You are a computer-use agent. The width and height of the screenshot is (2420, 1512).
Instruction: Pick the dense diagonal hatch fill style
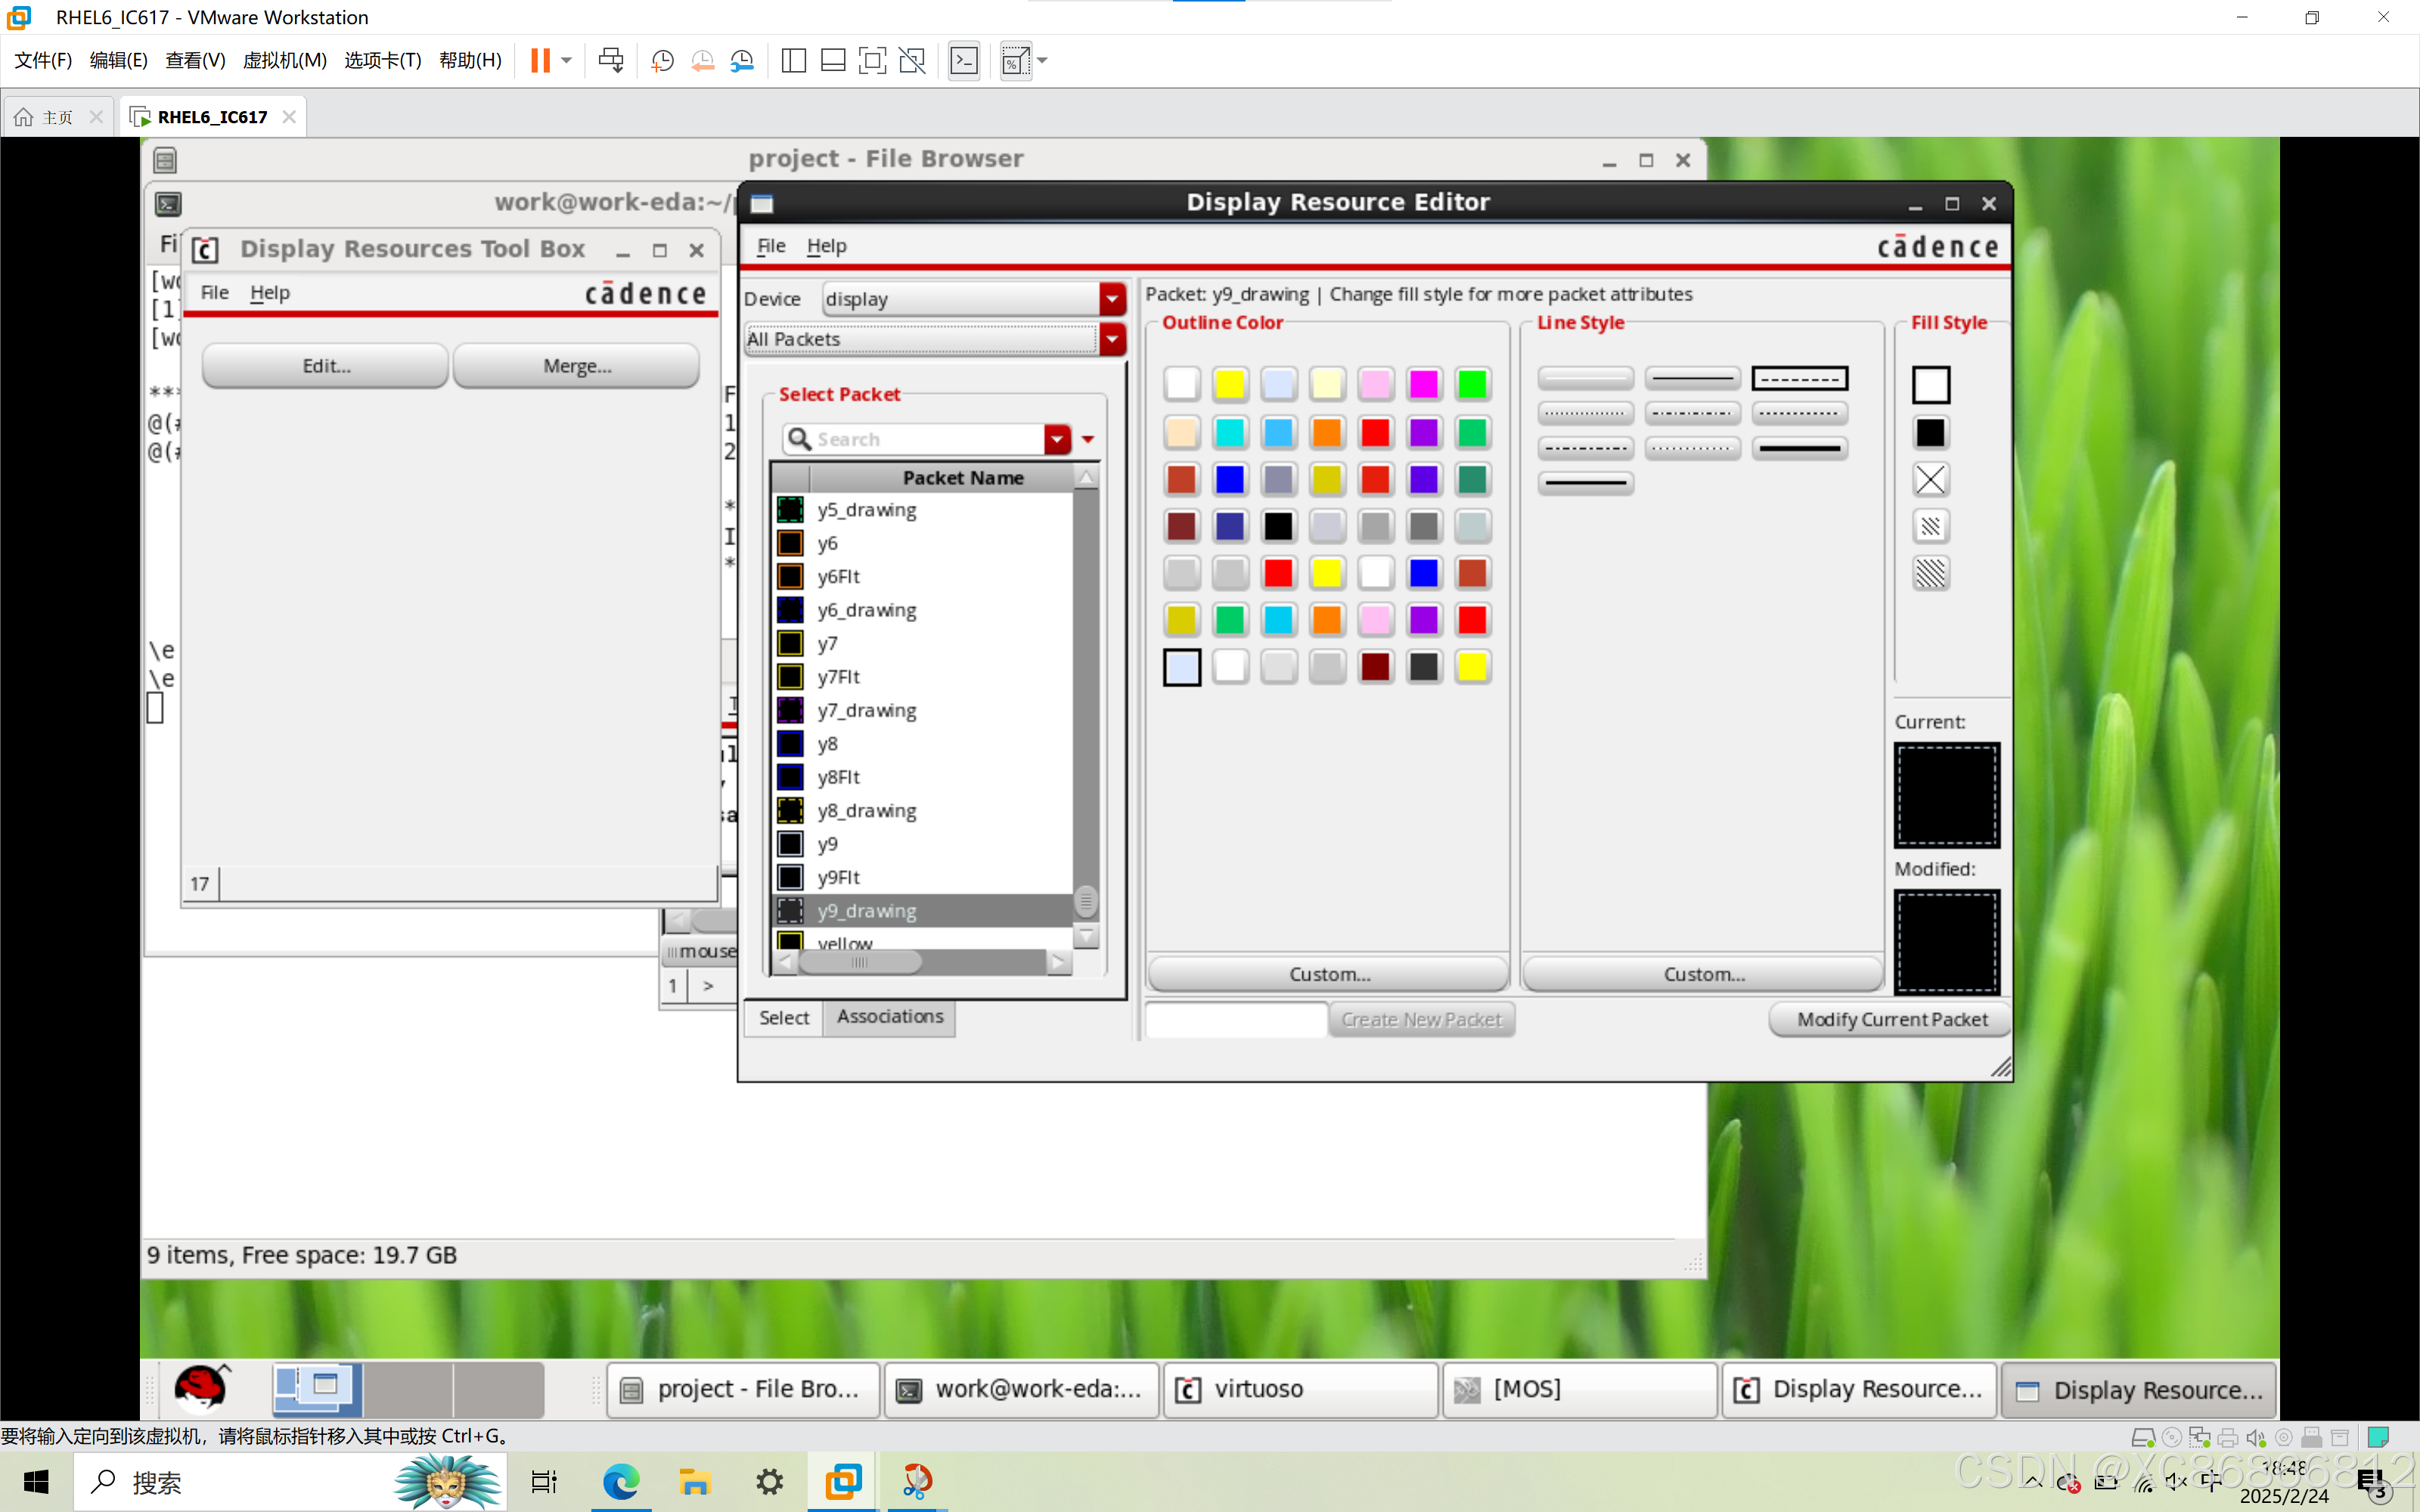click(1930, 573)
